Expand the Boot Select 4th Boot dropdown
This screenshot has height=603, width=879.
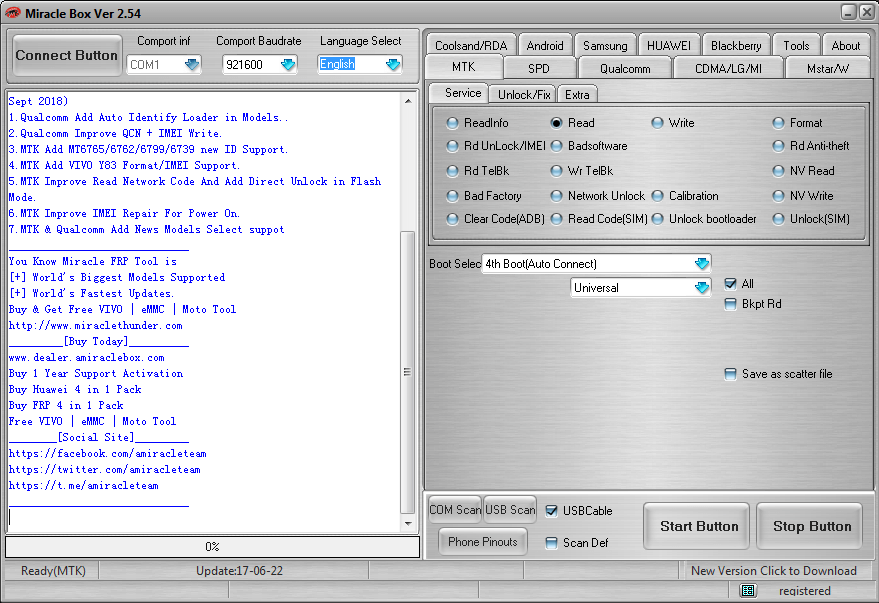click(702, 263)
